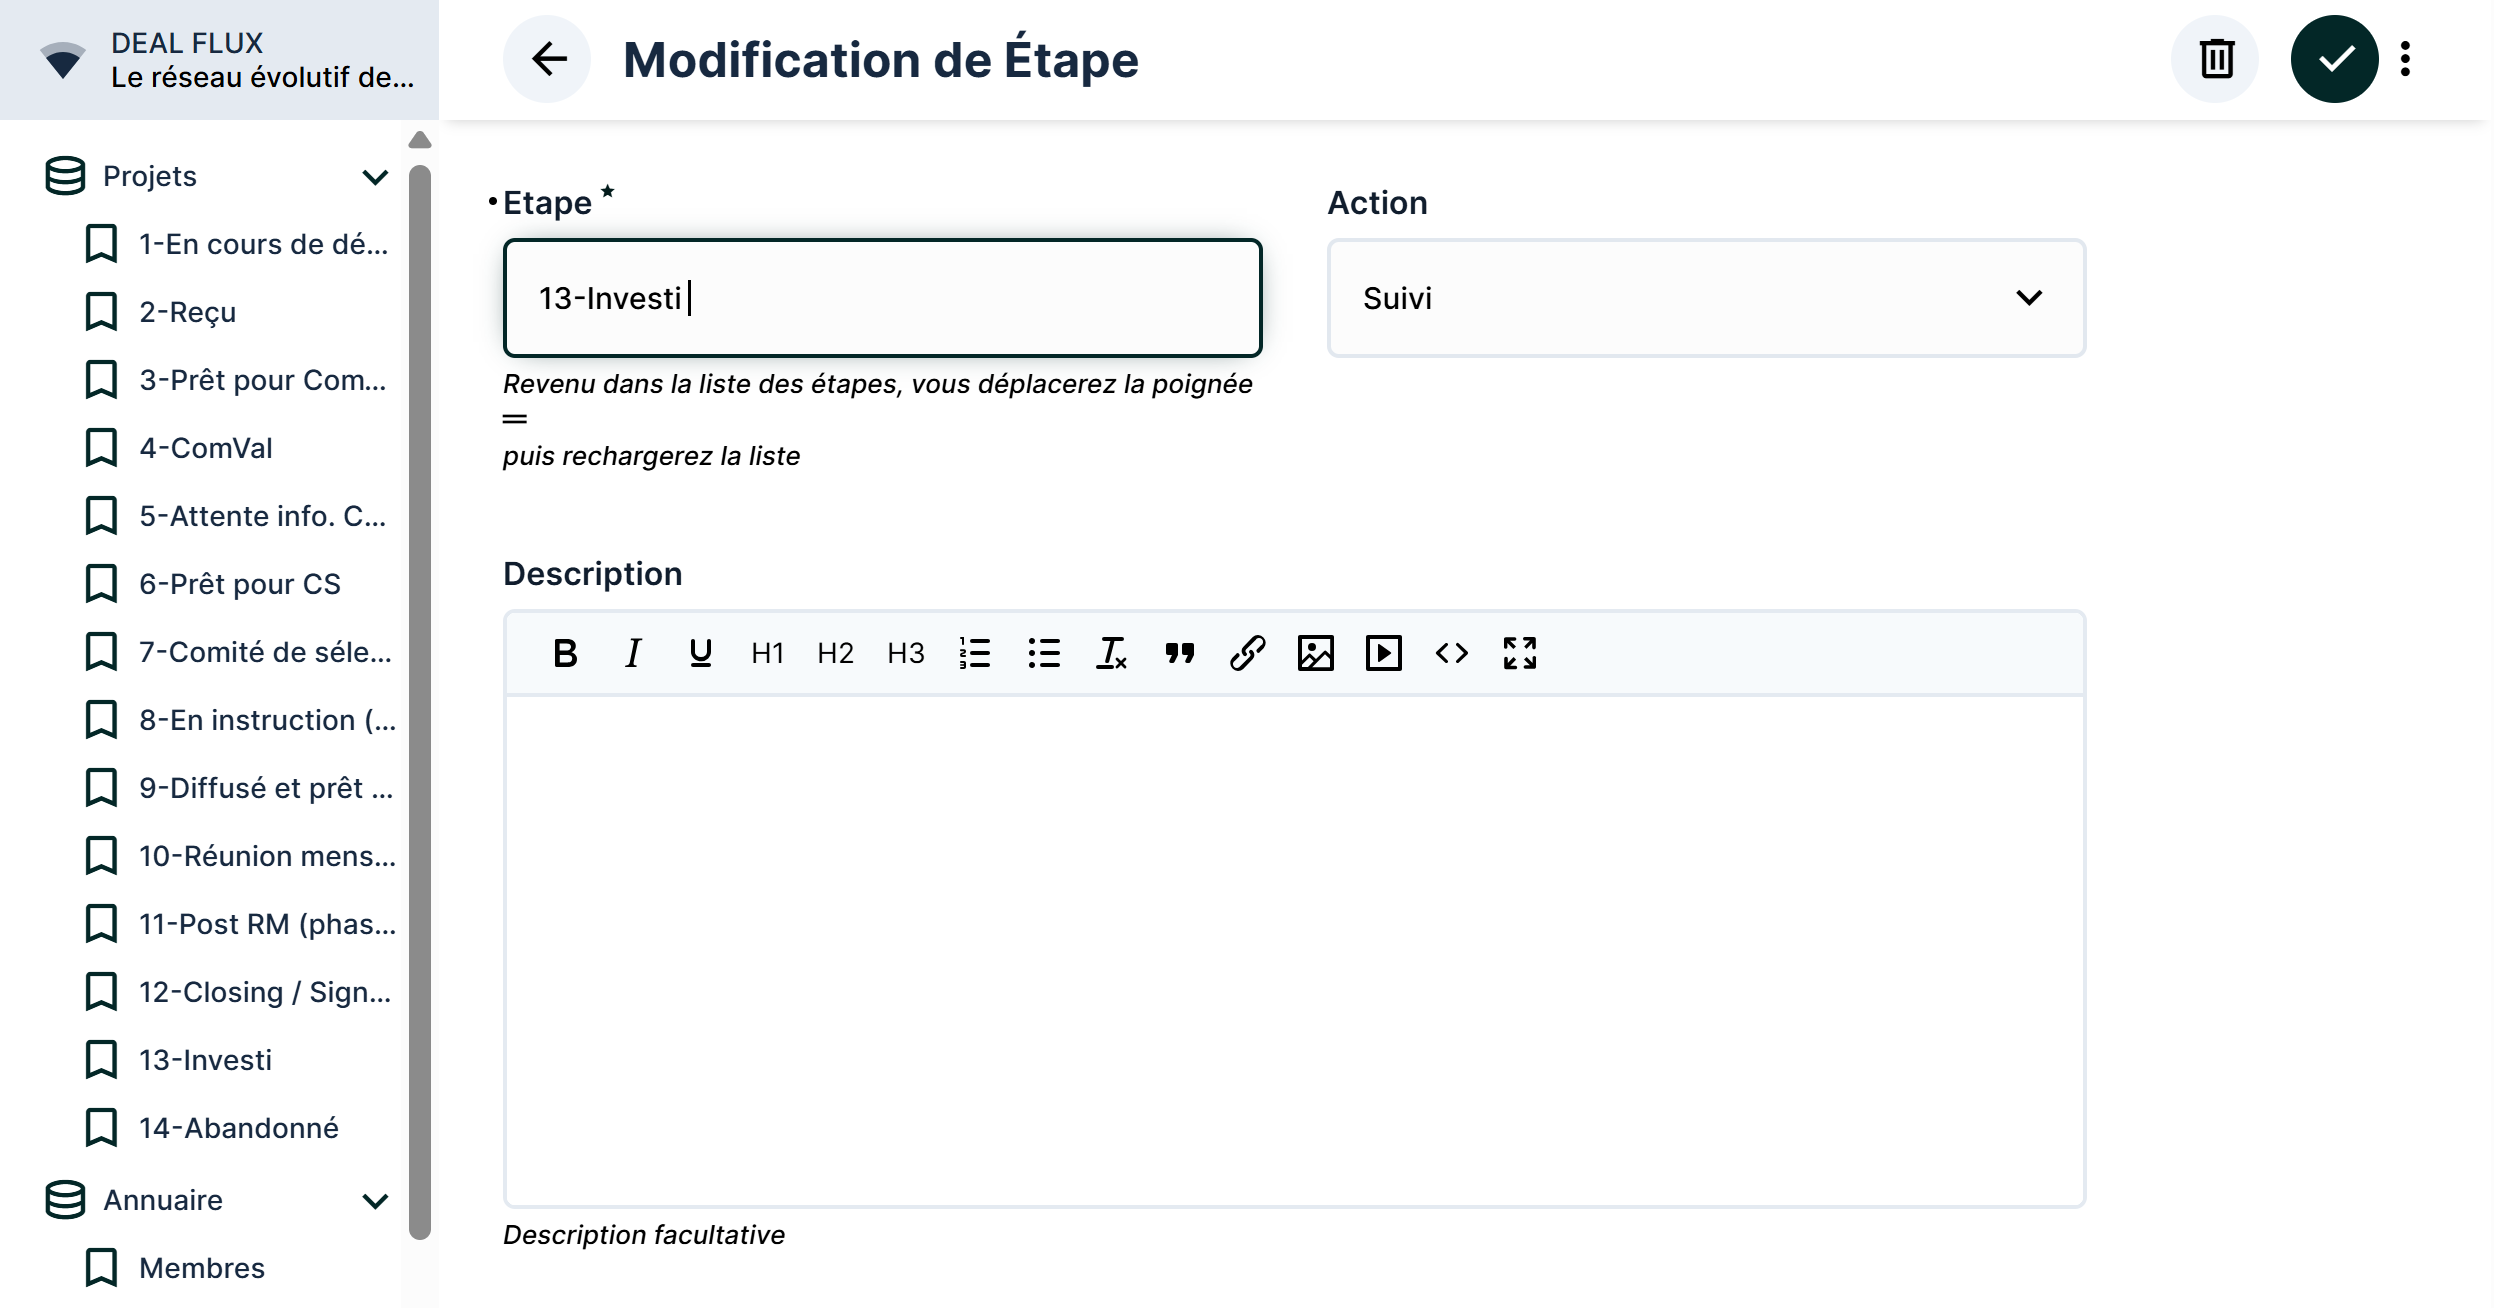Apply H3 heading style

(906, 653)
